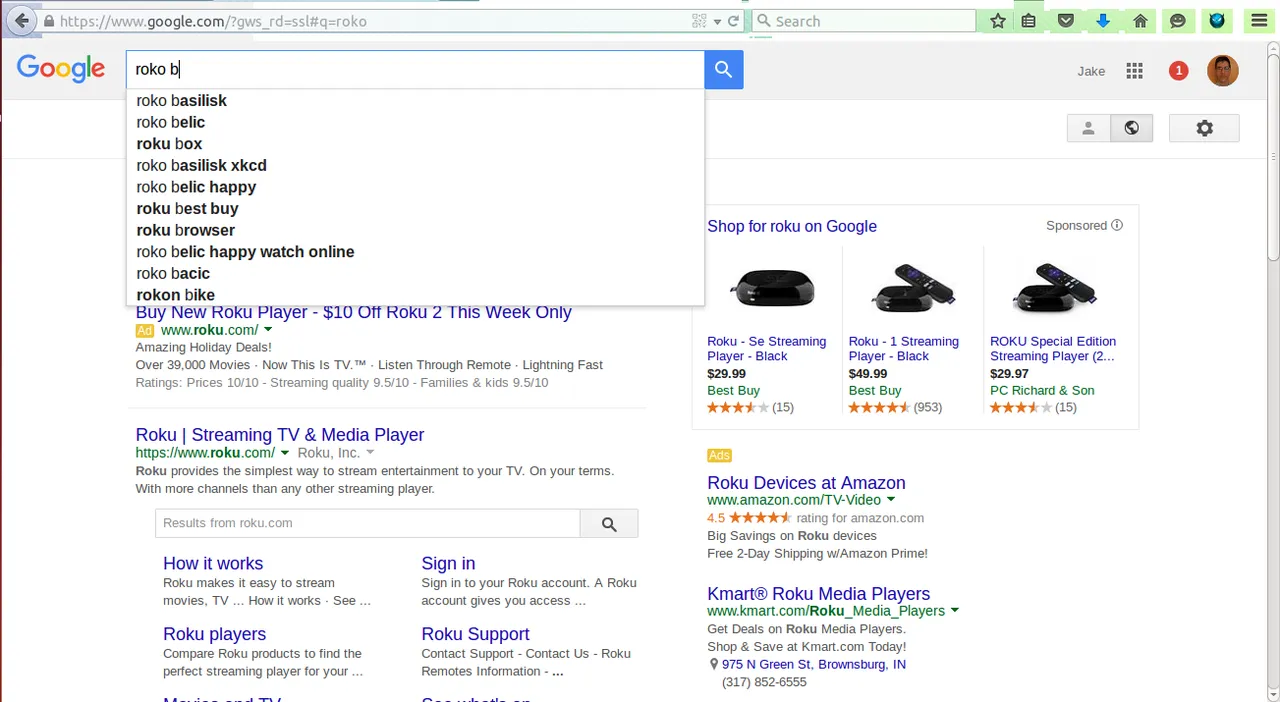Click the chat smiley toolbar icon
This screenshot has height=702, width=1280.
point(1178,21)
